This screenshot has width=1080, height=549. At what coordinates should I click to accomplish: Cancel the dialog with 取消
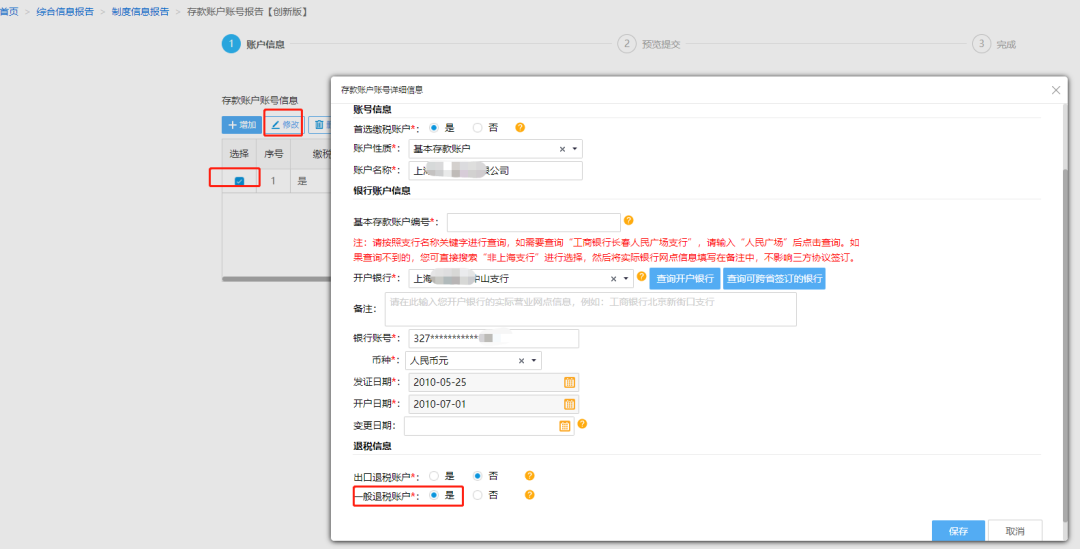1015,531
